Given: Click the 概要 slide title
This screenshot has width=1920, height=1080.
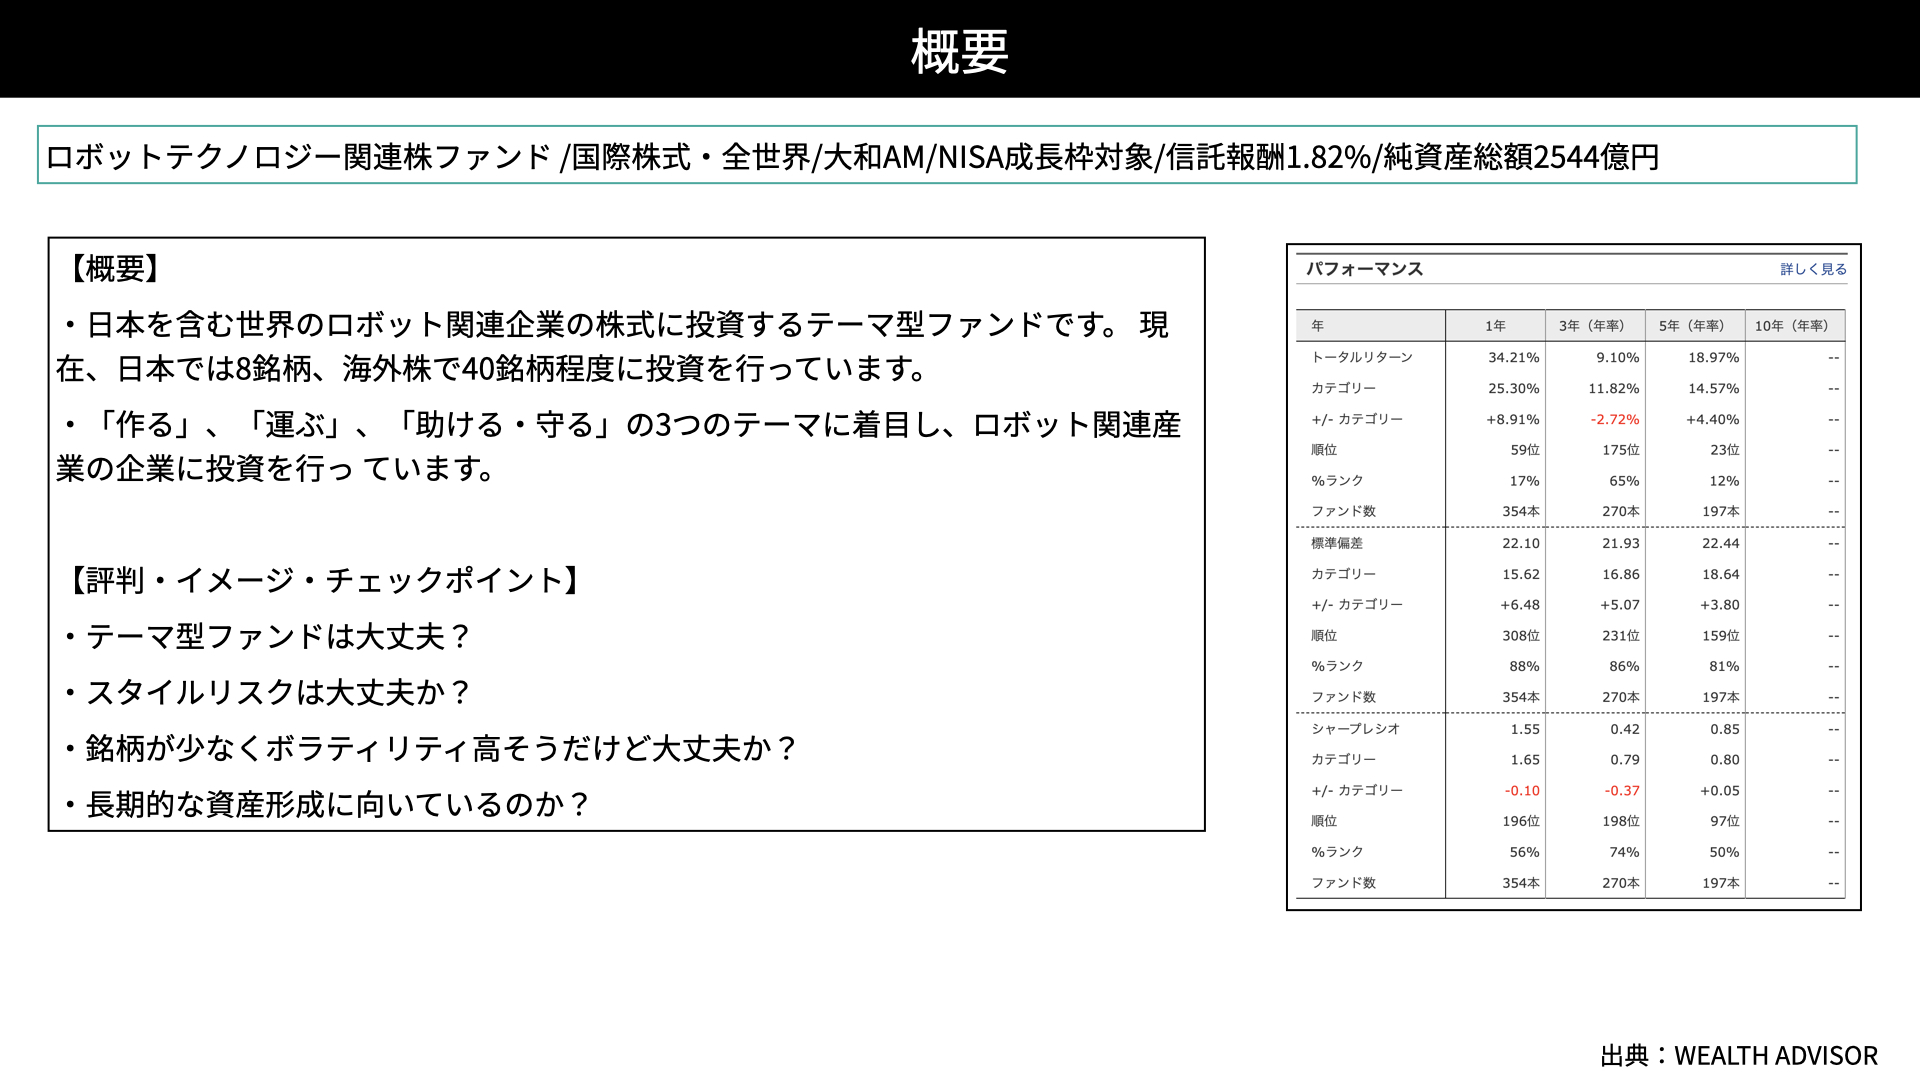Looking at the screenshot, I should point(960,51).
